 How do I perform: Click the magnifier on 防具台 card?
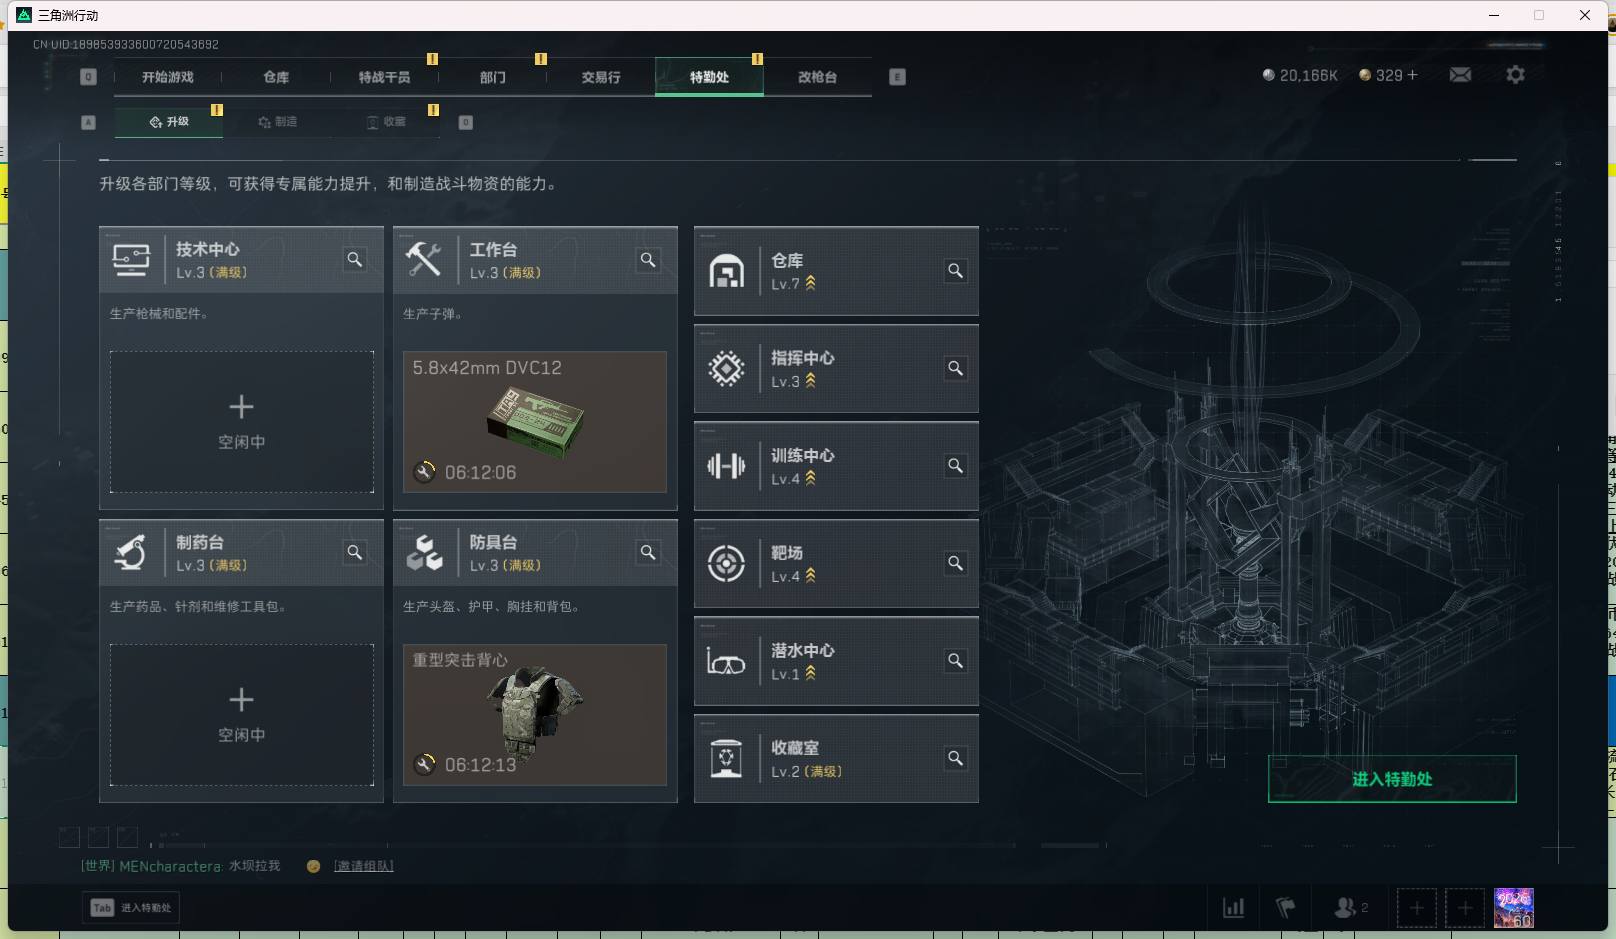point(649,553)
